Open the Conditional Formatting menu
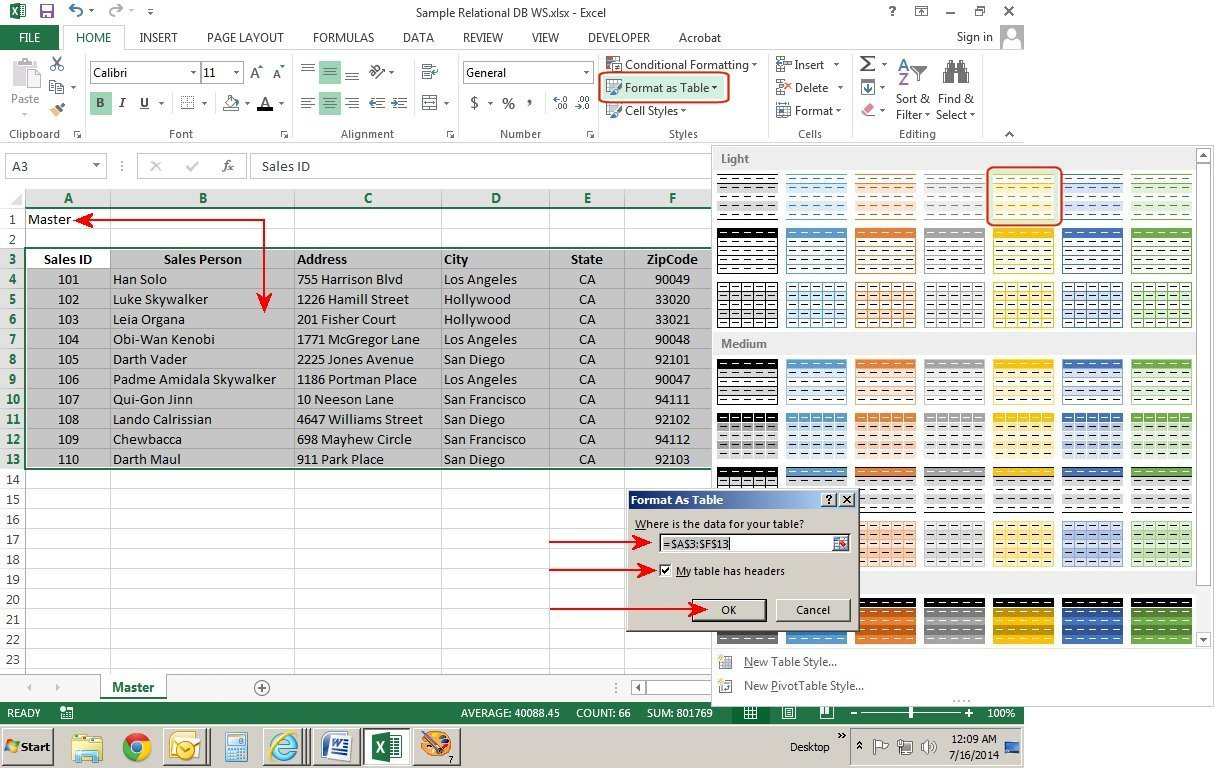1214x768 pixels. 681,64
